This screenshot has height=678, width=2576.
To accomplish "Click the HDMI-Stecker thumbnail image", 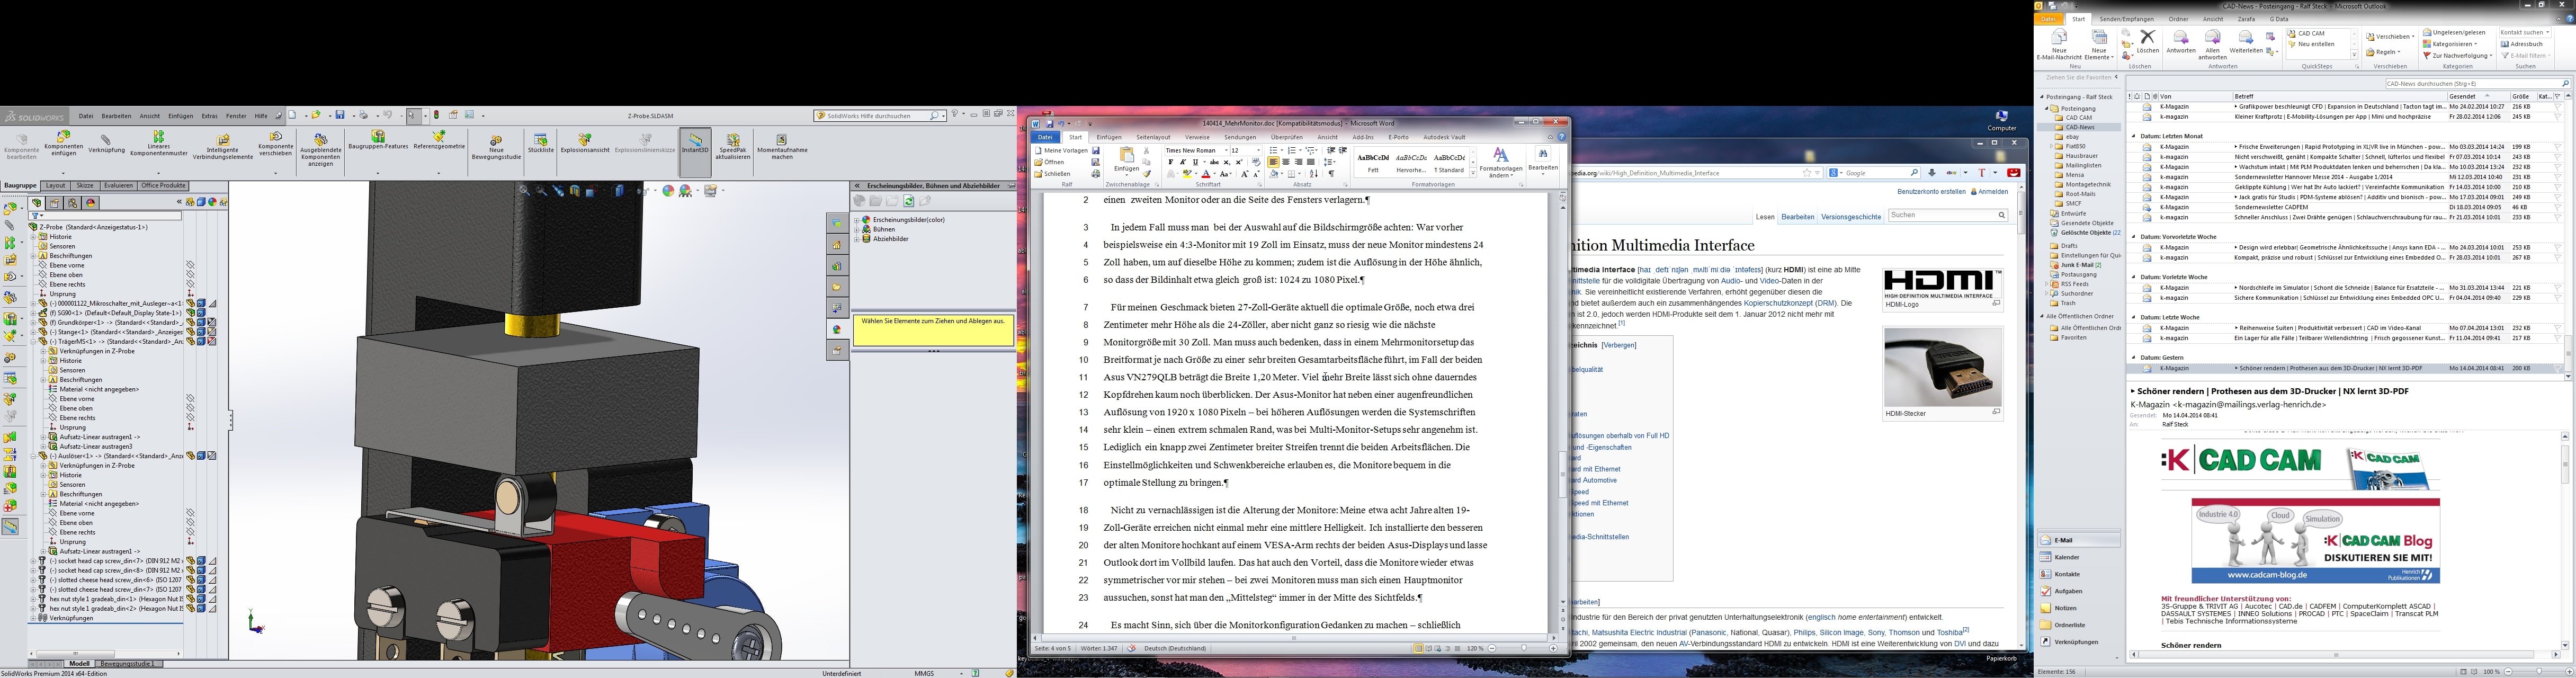I will [1942, 367].
